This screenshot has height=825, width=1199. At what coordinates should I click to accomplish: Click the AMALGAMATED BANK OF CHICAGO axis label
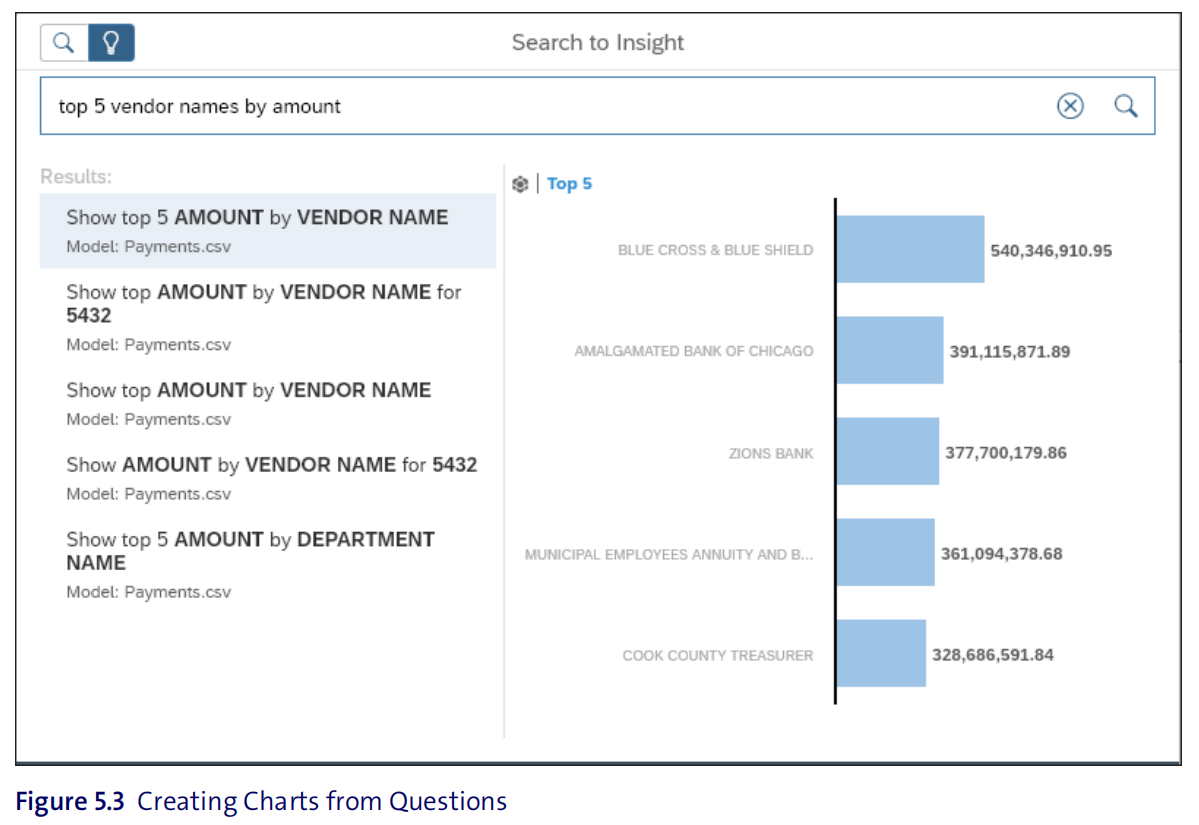click(694, 351)
